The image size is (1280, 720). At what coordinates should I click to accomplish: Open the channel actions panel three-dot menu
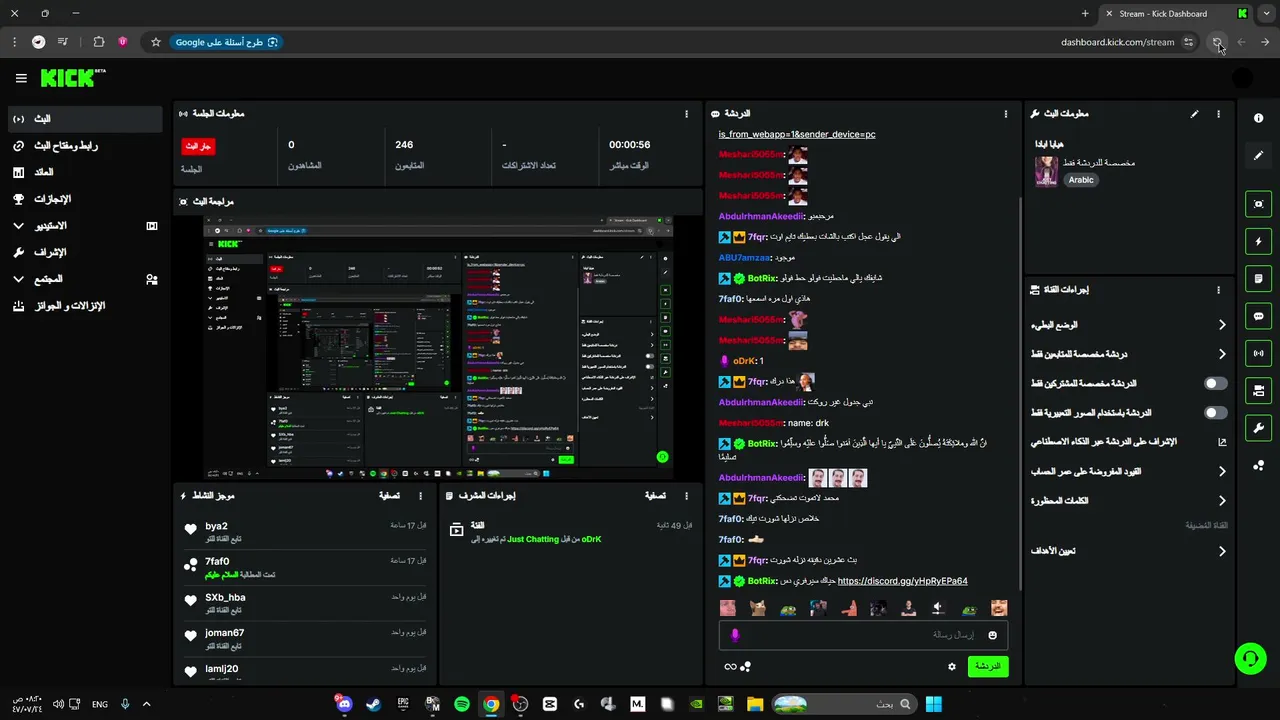click(1218, 290)
